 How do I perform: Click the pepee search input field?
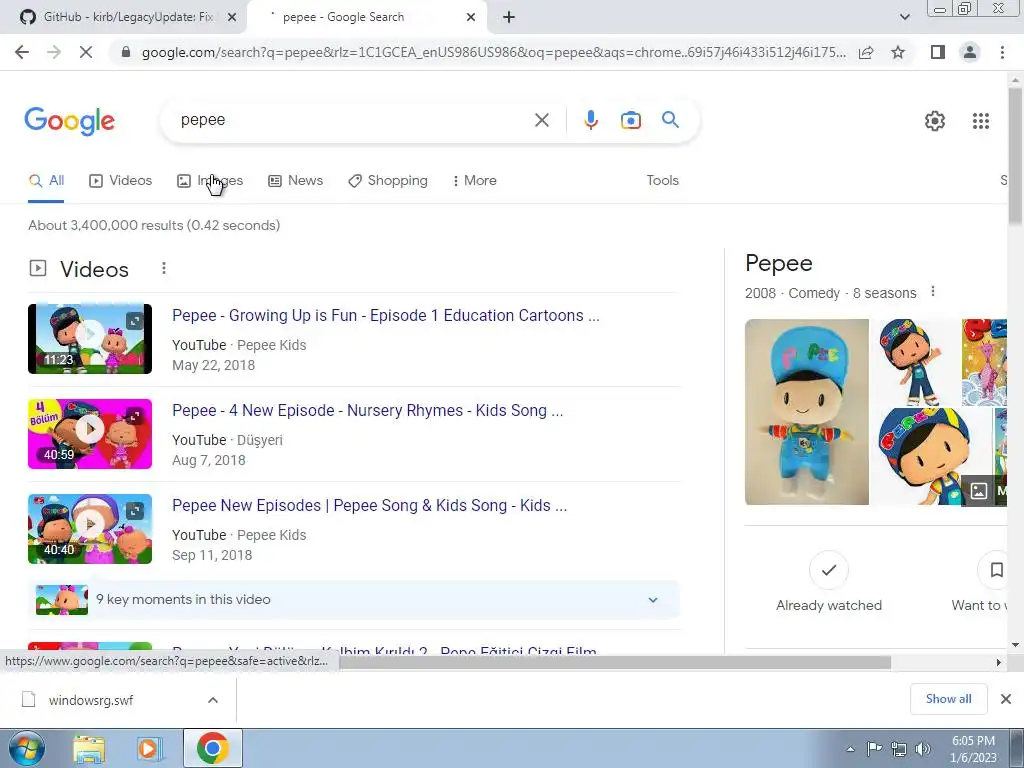coord(353,120)
